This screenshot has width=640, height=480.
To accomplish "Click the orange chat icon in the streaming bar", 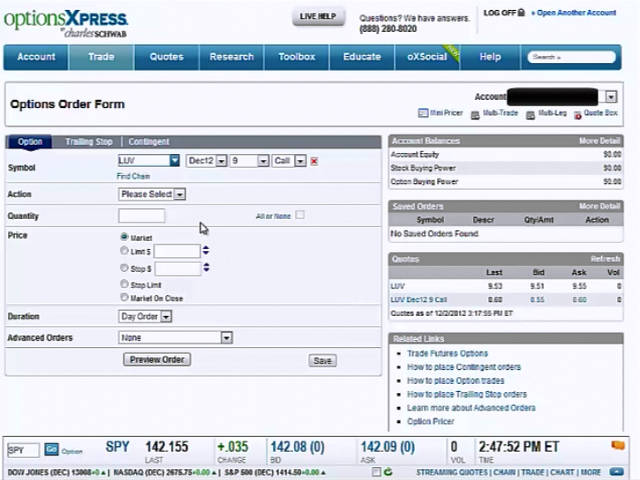I will pos(618,445).
